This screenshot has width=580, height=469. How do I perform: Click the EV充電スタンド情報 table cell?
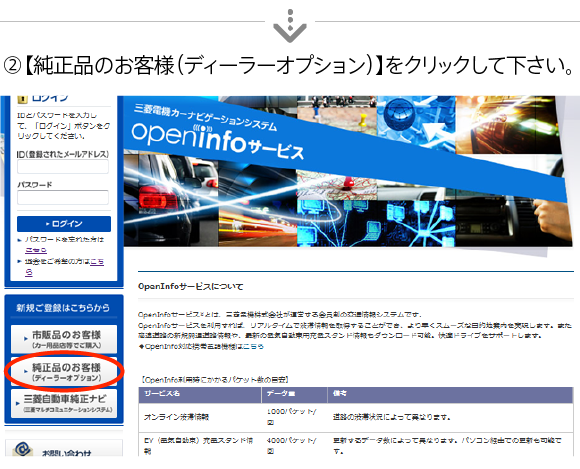pos(200,445)
